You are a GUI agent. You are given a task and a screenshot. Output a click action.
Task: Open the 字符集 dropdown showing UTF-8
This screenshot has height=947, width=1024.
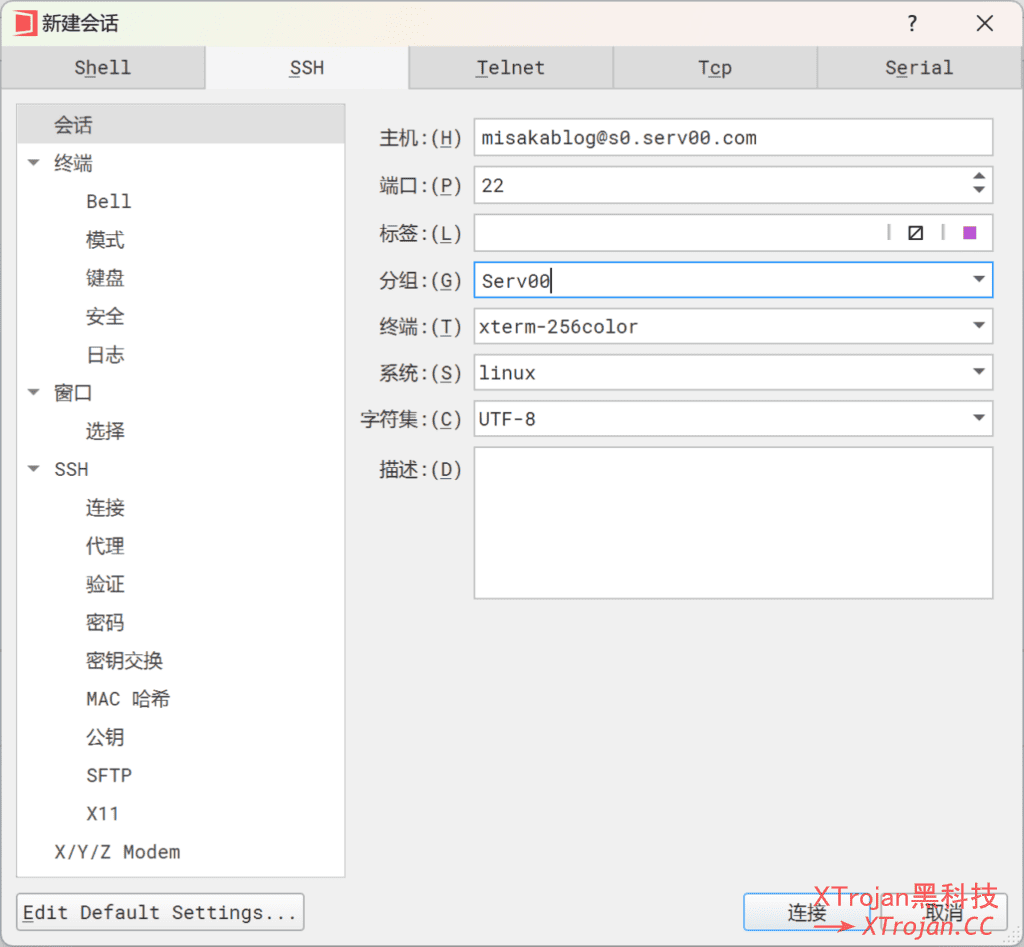point(978,418)
